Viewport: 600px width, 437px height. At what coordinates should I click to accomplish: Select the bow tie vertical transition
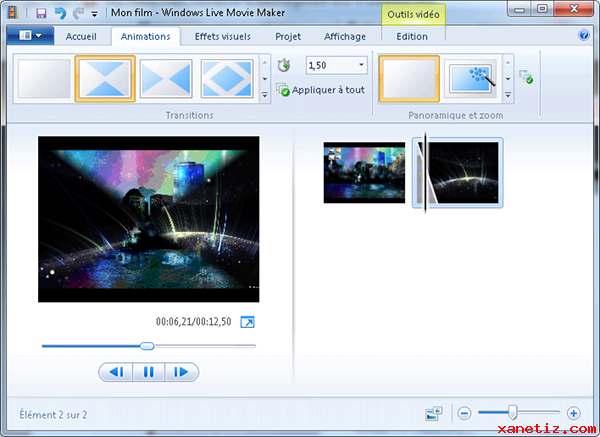click(x=105, y=79)
